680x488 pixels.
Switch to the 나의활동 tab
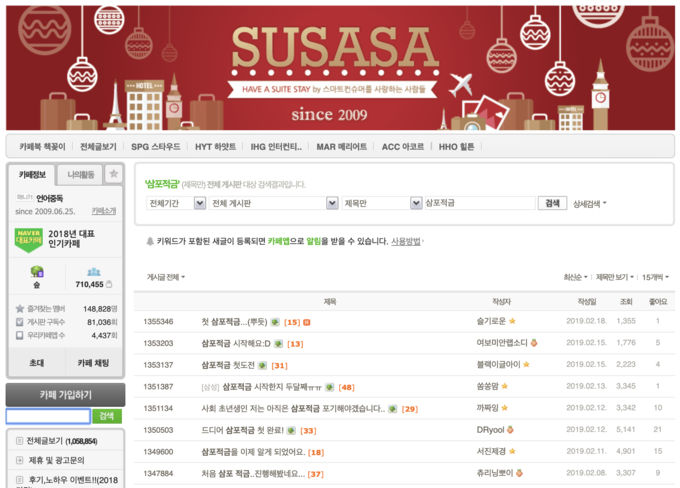click(80, 174)
